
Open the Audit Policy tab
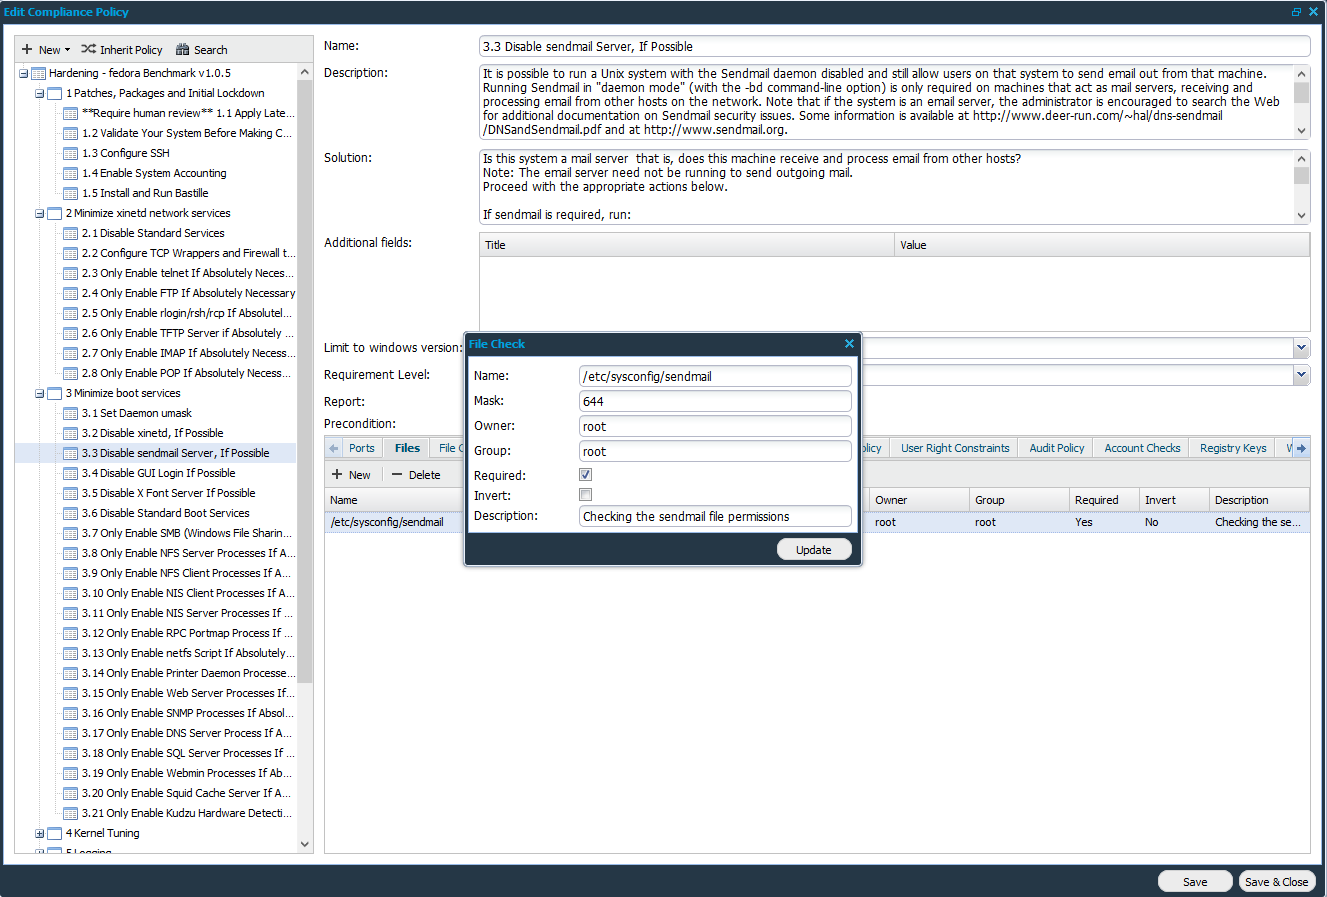pyautogui.click(x=1055, y=447)
